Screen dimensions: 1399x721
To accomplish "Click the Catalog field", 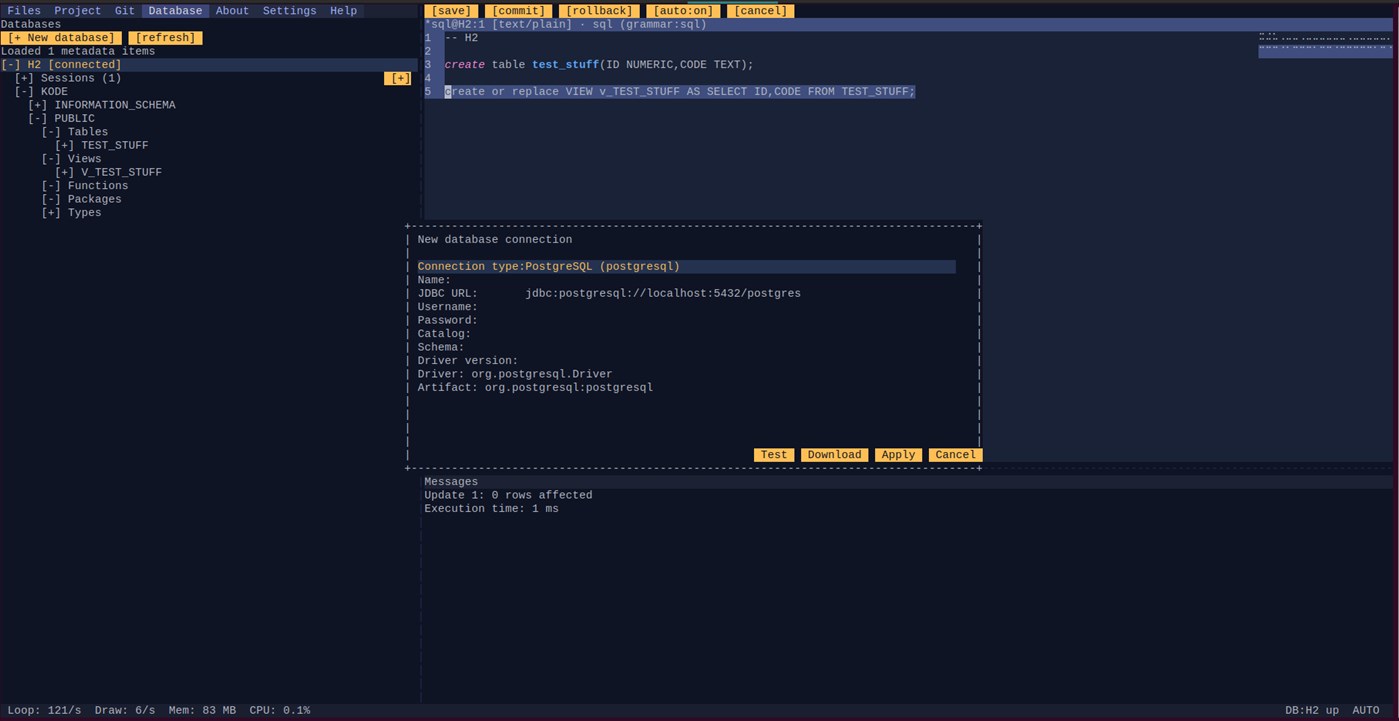I will [686, 334].
